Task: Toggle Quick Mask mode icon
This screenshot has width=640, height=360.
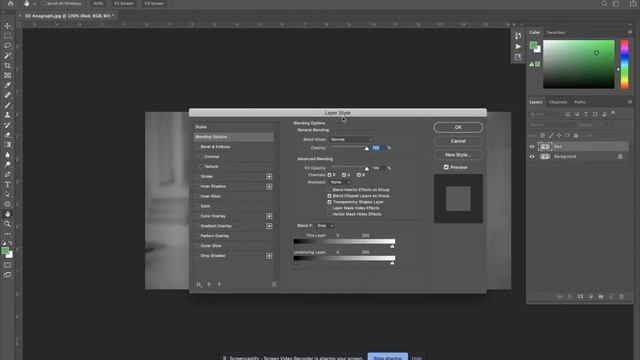Action: click(7, 265)
